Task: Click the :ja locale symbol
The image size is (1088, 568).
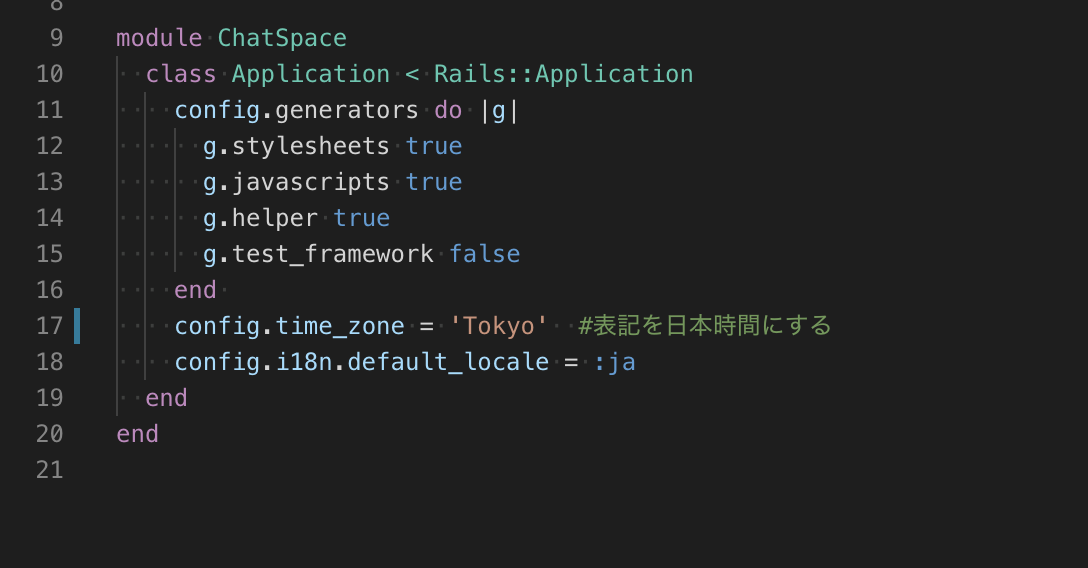Action: coord(614,362)
